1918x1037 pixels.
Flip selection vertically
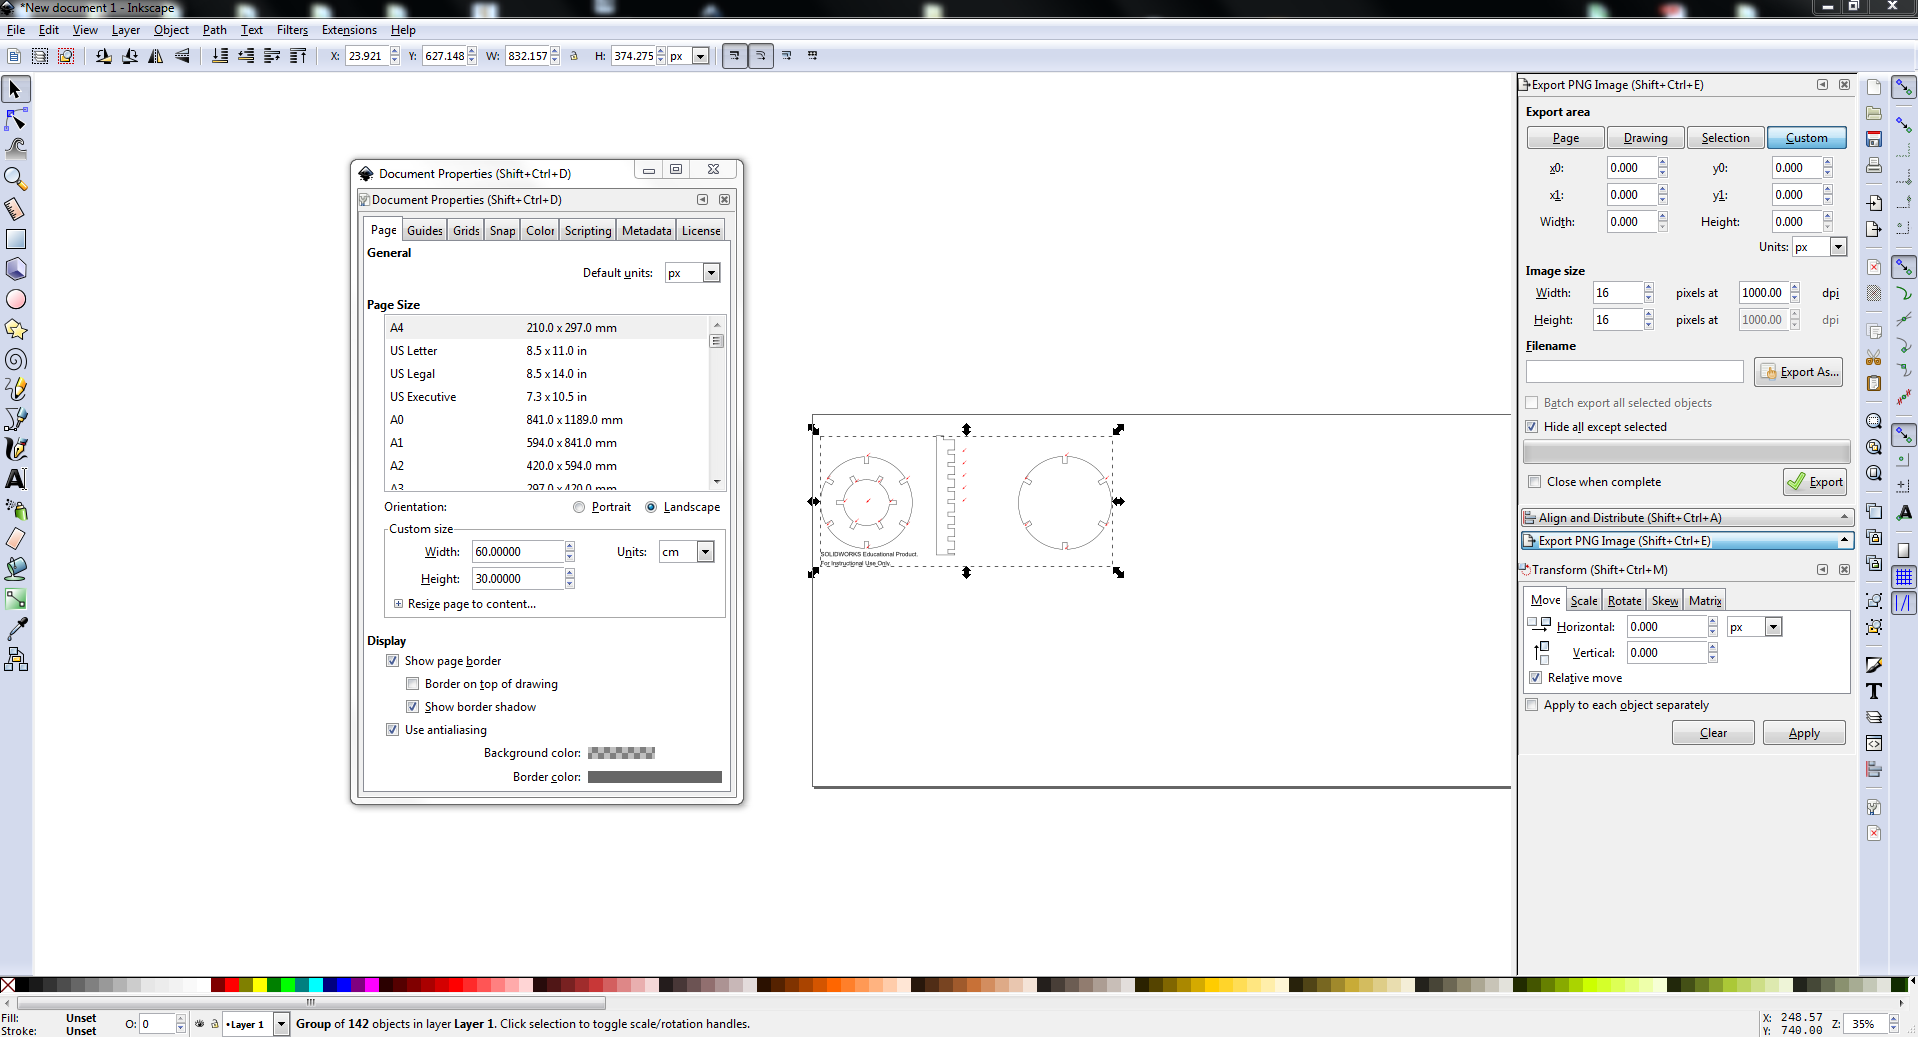tap(182, 56)
